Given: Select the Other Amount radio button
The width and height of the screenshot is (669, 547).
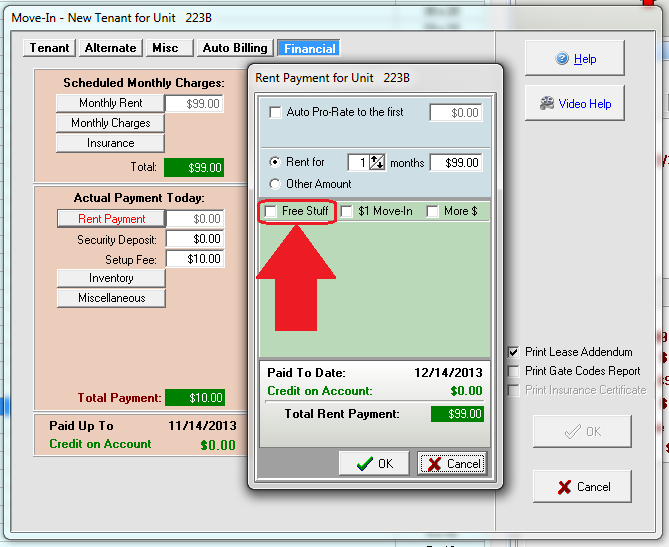Looking at the screenshot, I should tap(275, 184).
